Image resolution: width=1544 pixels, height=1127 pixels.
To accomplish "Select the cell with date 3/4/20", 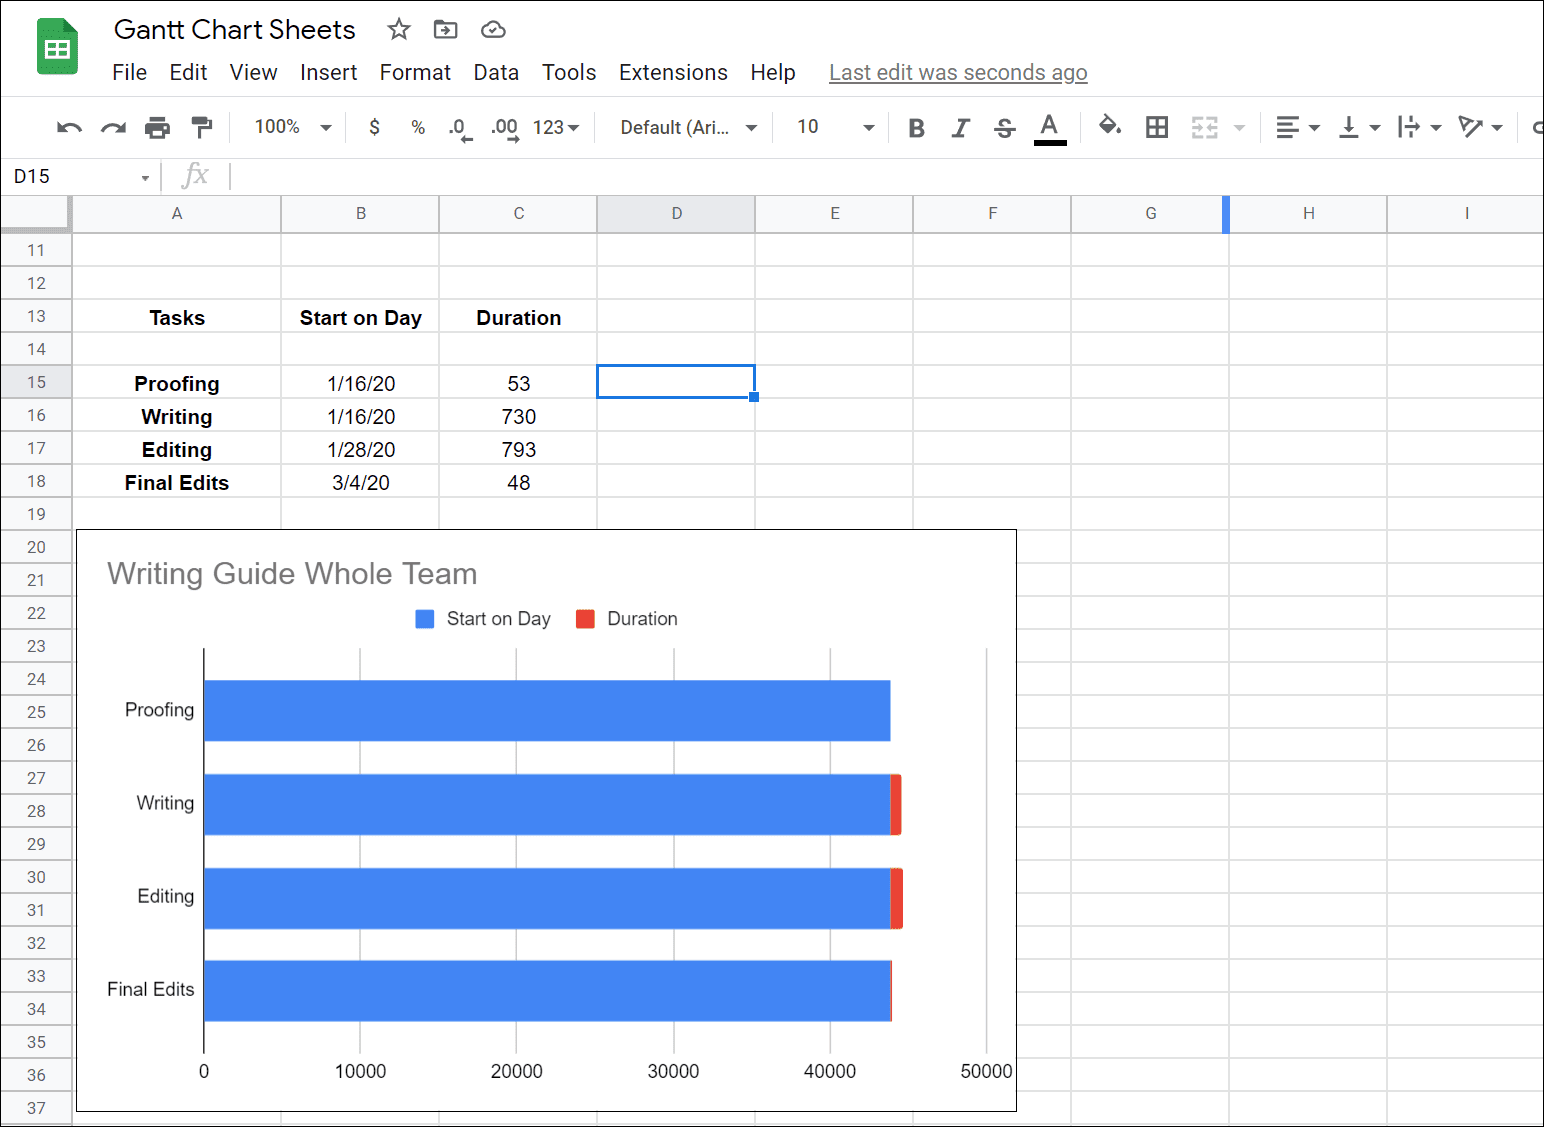I will (x=360, y=481).
